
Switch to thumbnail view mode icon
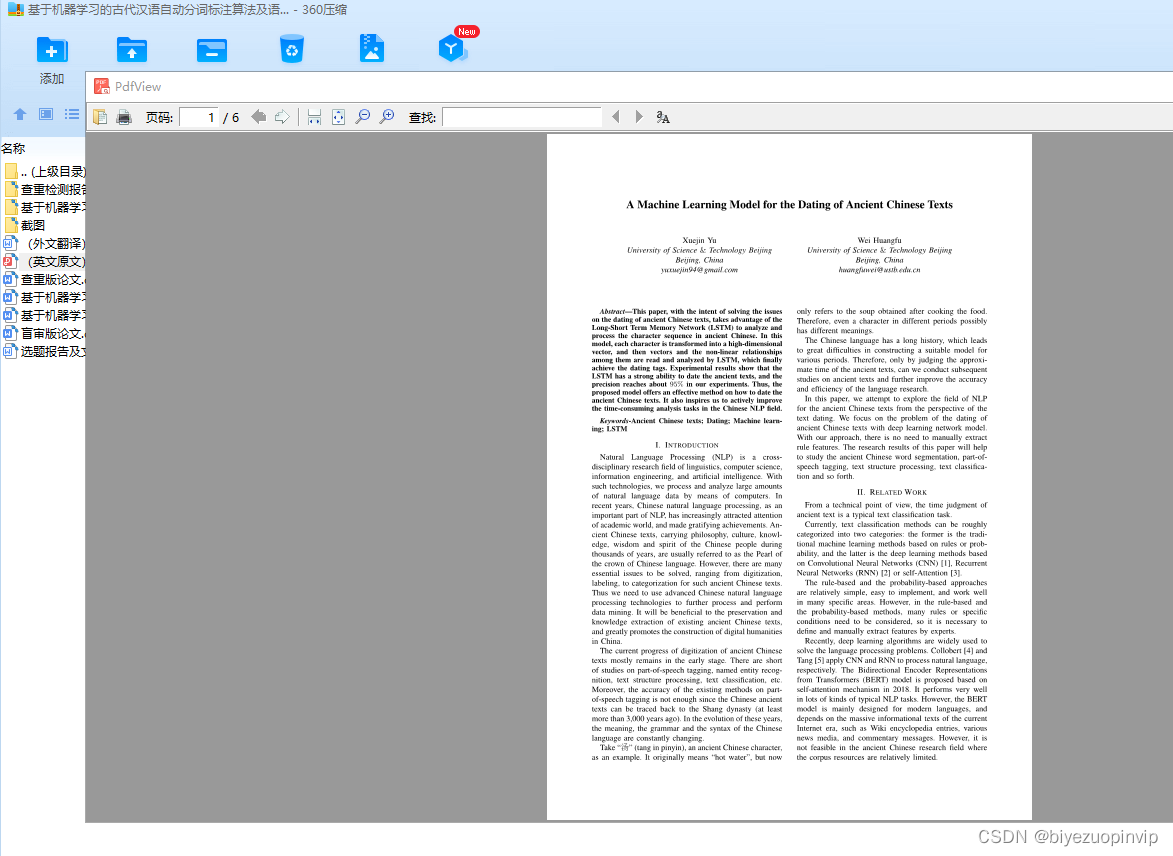[x=46, y=114]
